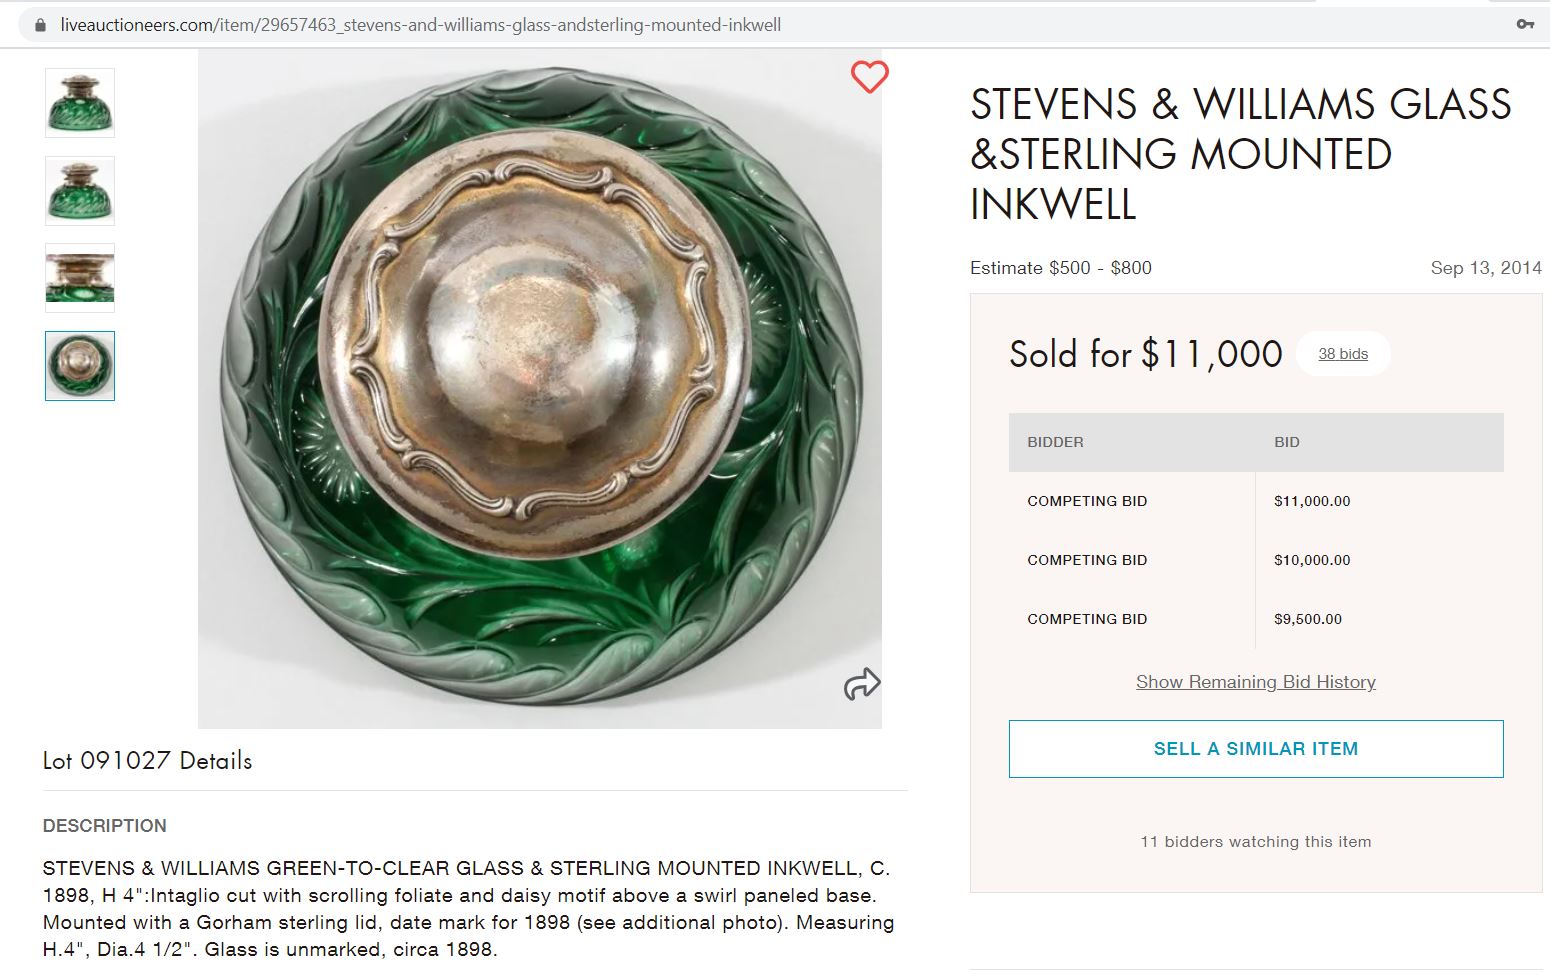Click the Lot 091027 Details heading

click(147, 761)
